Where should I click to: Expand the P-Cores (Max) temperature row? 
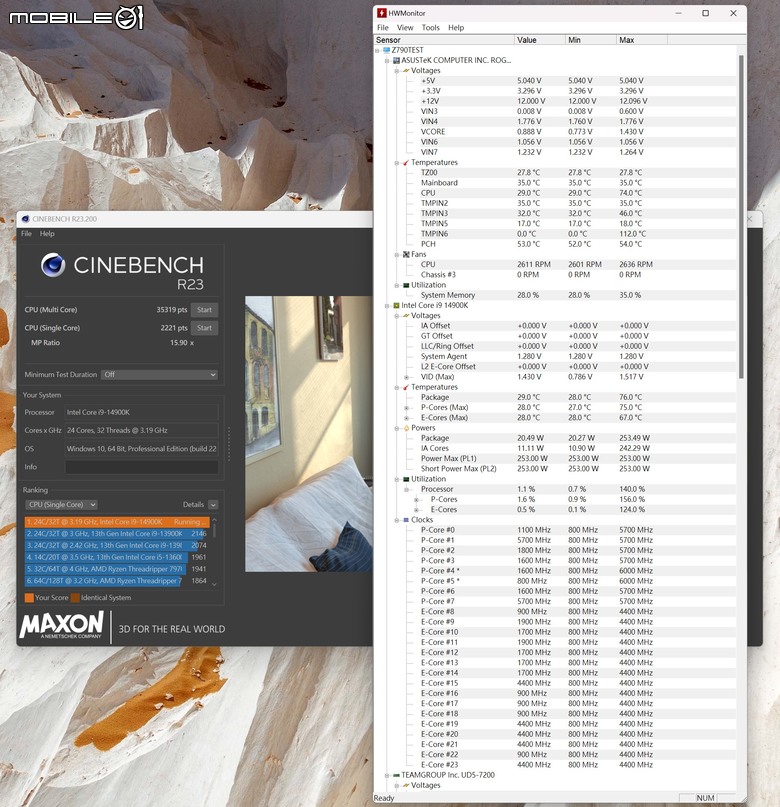pyautogui.click(x=406, y=408)
